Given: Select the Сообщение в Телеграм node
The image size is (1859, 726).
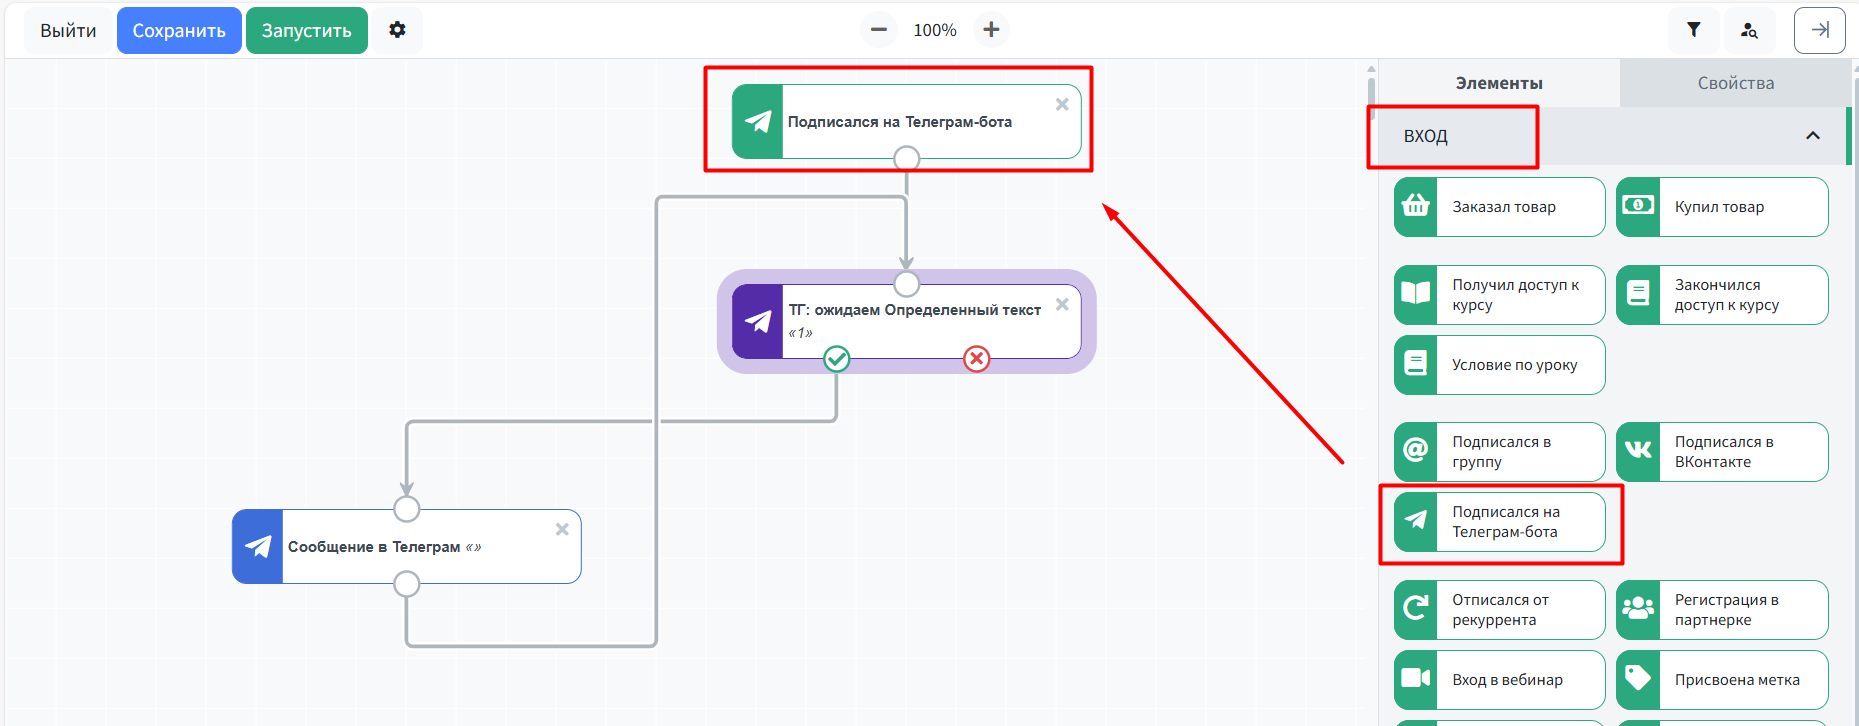Looking at the screenshot, I should coord(407,547).
